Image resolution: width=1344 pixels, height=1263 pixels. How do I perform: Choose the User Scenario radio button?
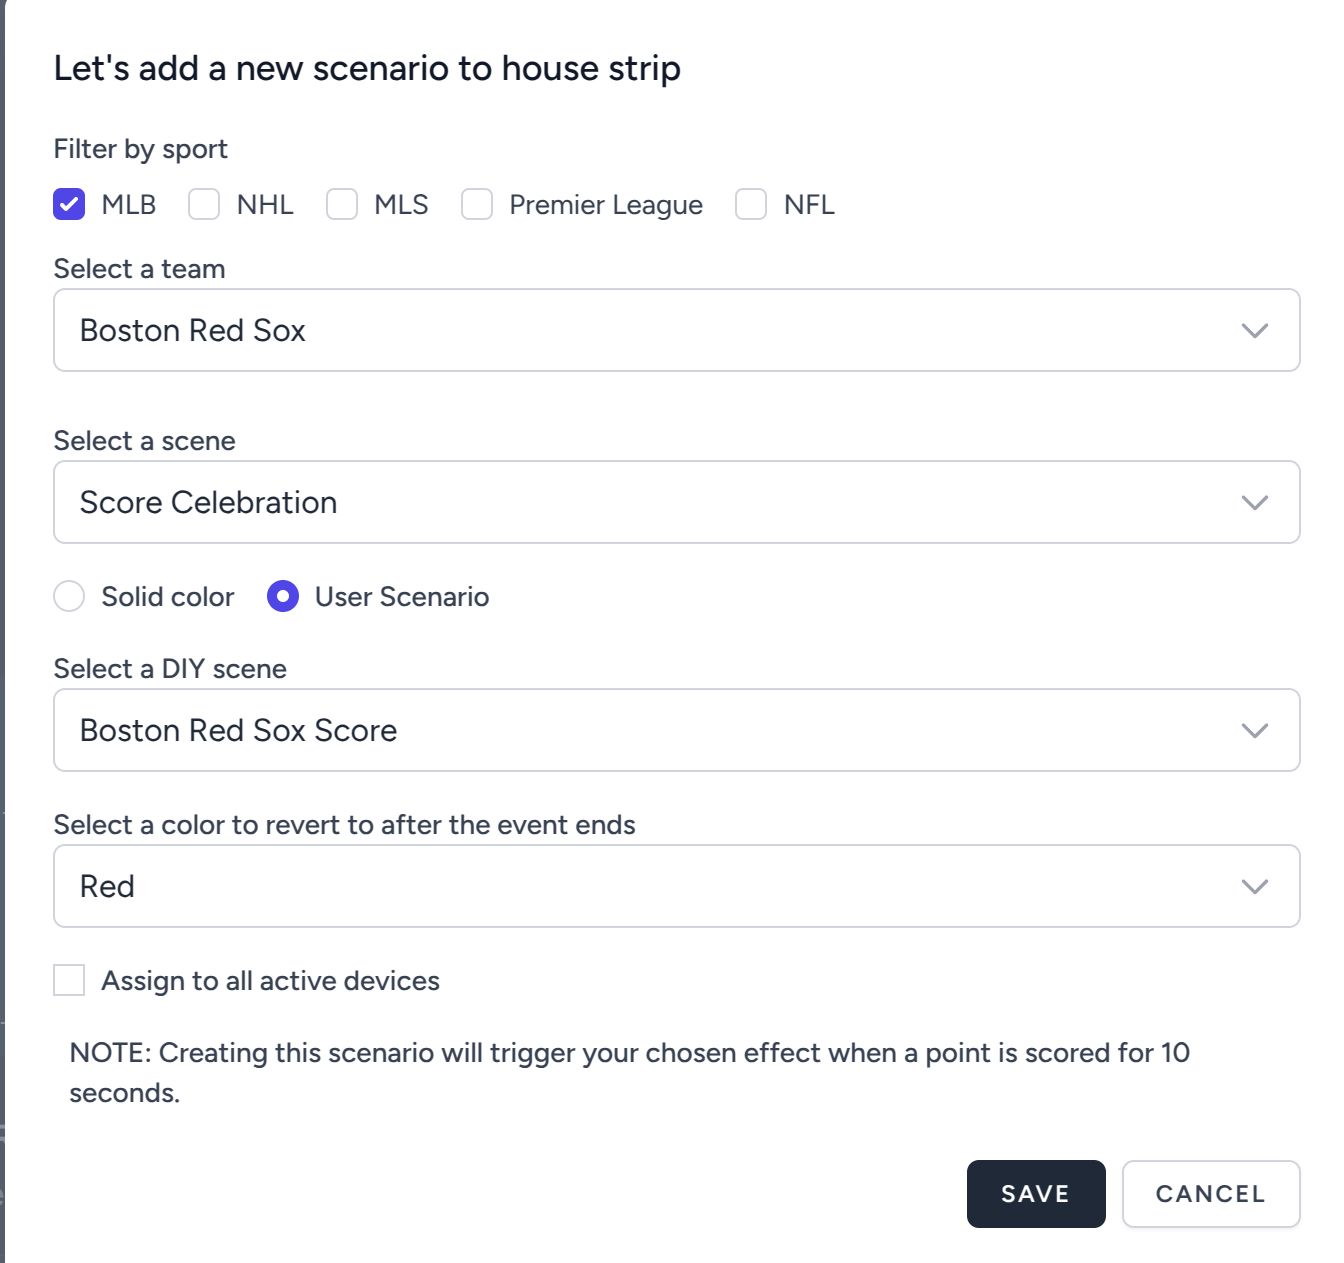(283, 596)
